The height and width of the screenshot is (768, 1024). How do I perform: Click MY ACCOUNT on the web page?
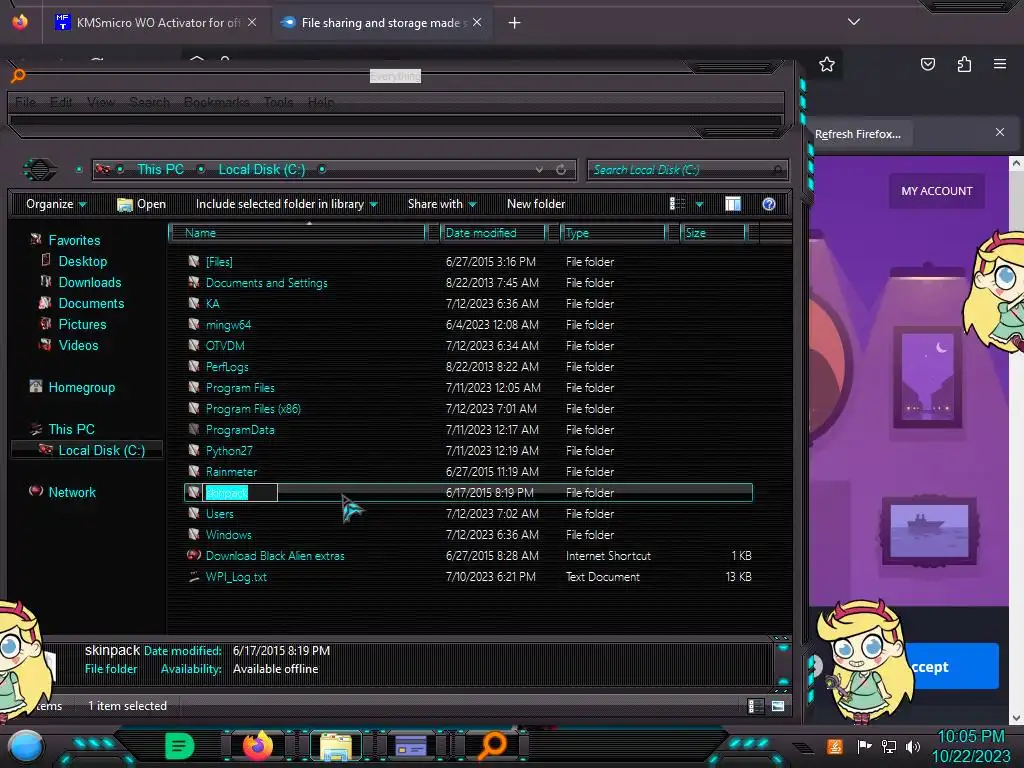(936, 191)
